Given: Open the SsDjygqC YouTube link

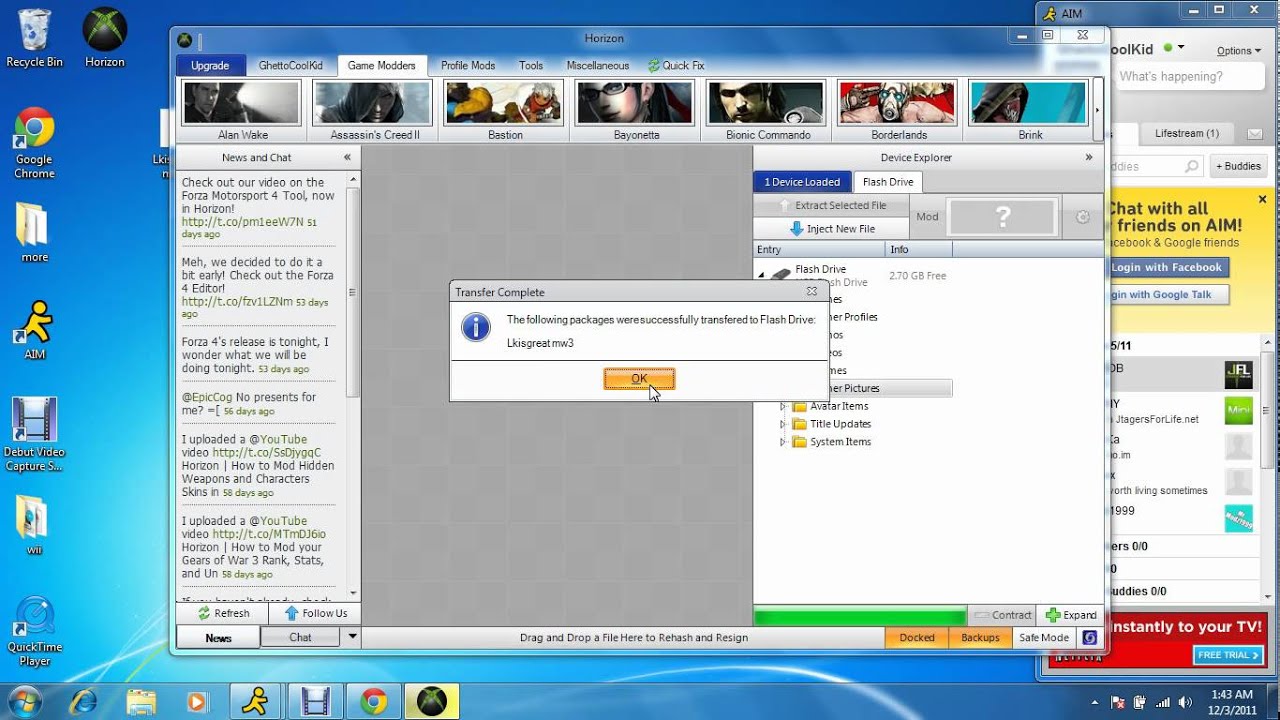Looking at the screenshot, I should click(267, 452).
